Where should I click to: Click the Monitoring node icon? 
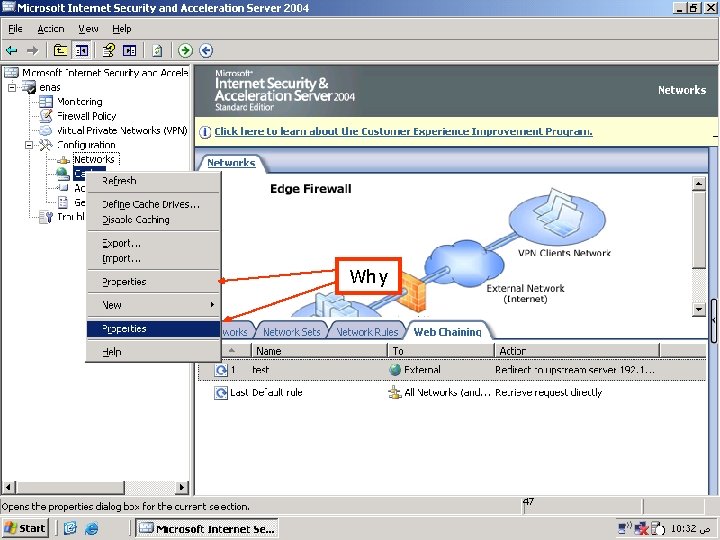(45, 101)
